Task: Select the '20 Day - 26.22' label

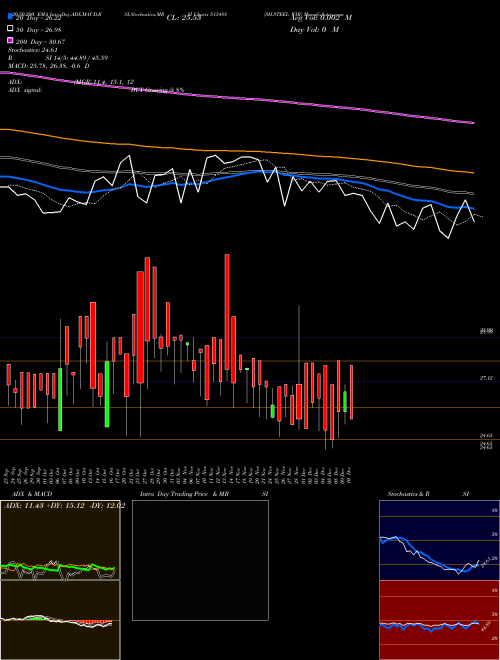Action: [x=39, y=18]
